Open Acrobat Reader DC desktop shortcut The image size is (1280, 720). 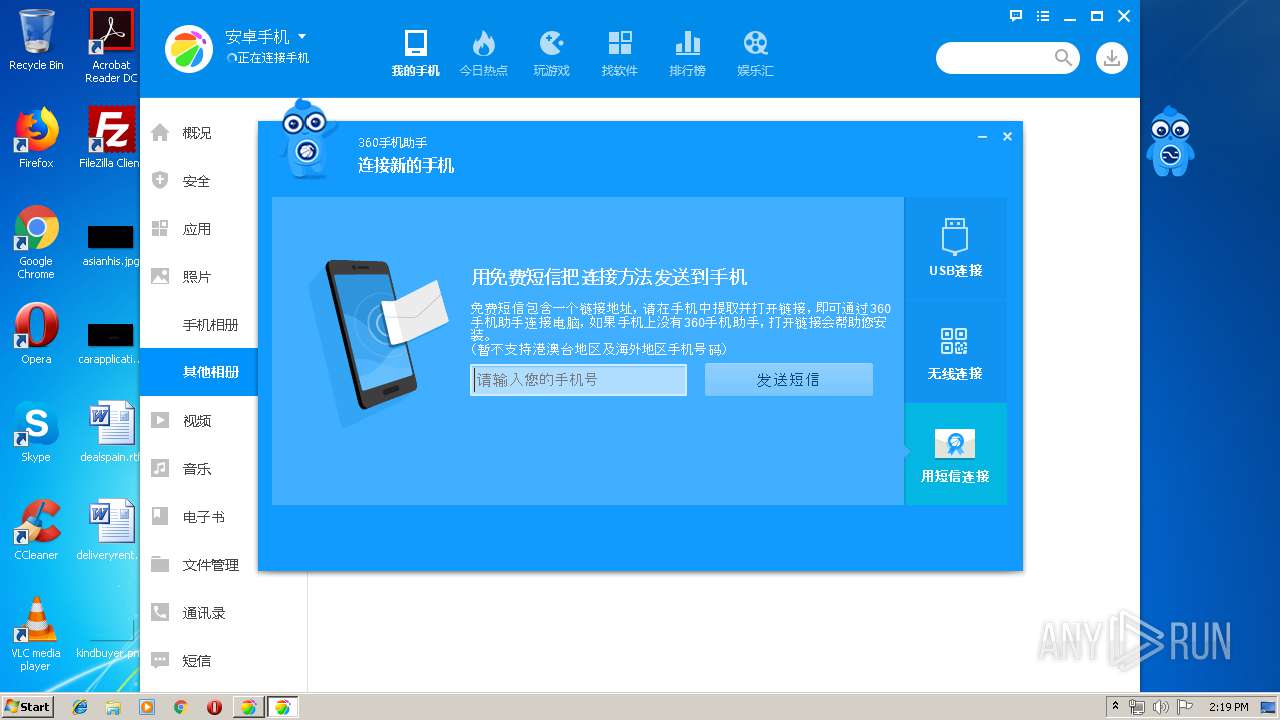point(111,46)
